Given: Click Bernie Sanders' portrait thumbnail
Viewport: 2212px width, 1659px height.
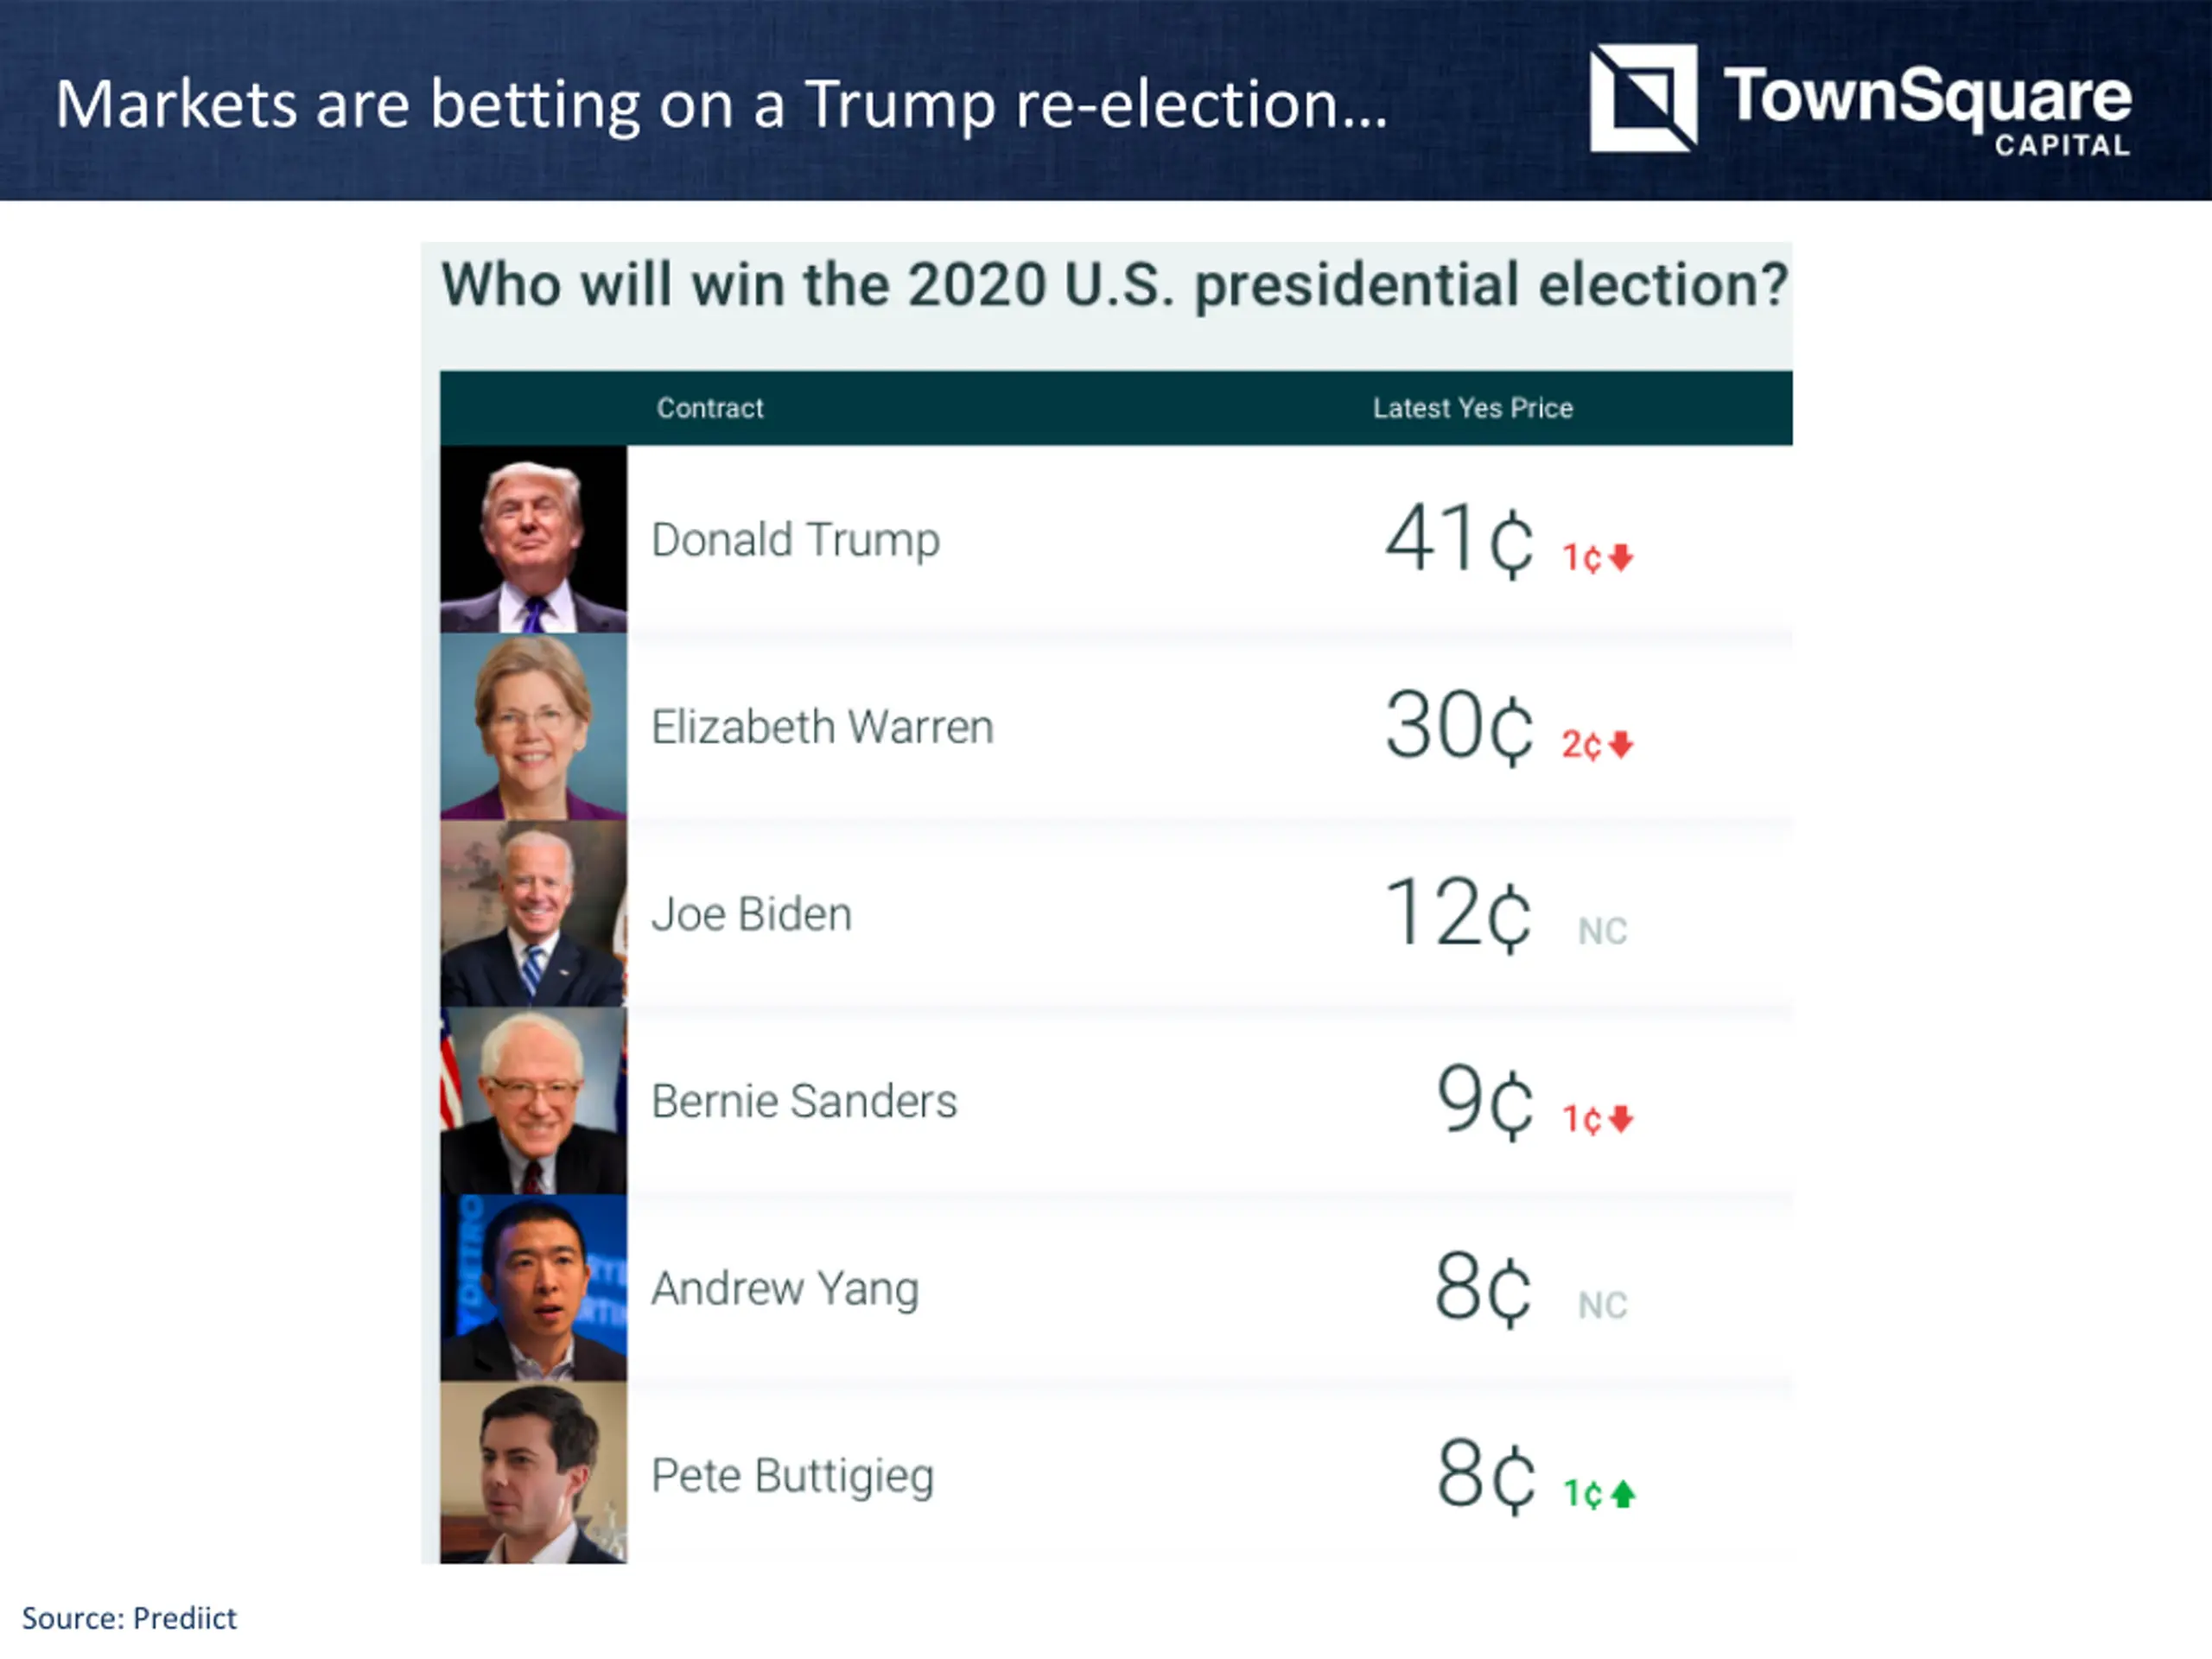Looking at the screenshot, I should point(533,1101).
